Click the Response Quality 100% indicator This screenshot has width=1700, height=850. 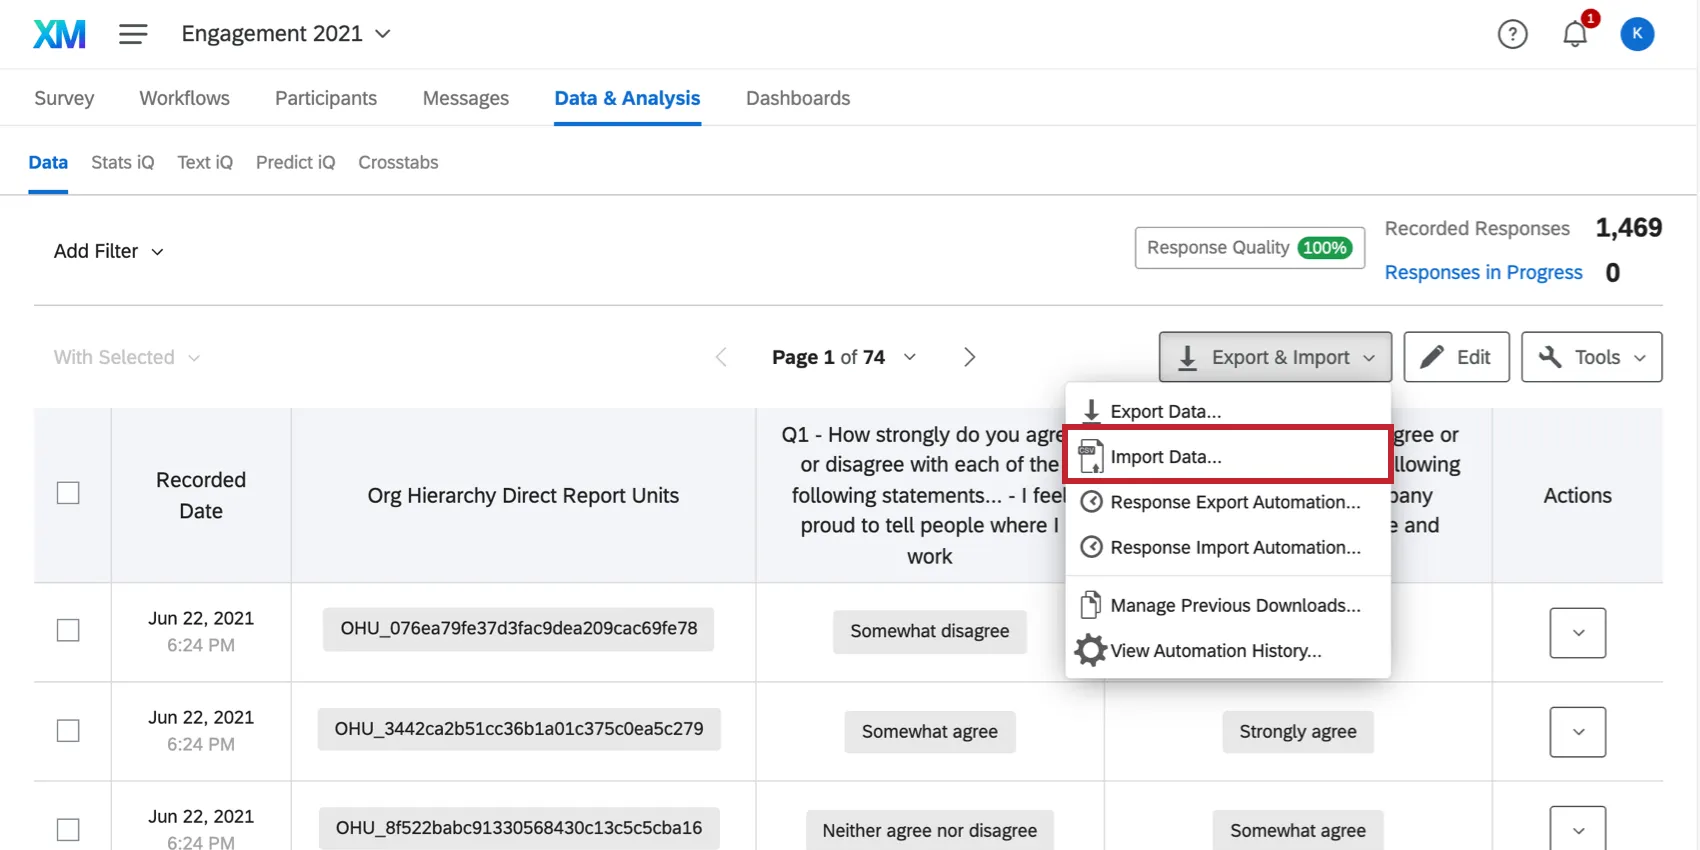pyautogui.click(x=1249, y=248)
